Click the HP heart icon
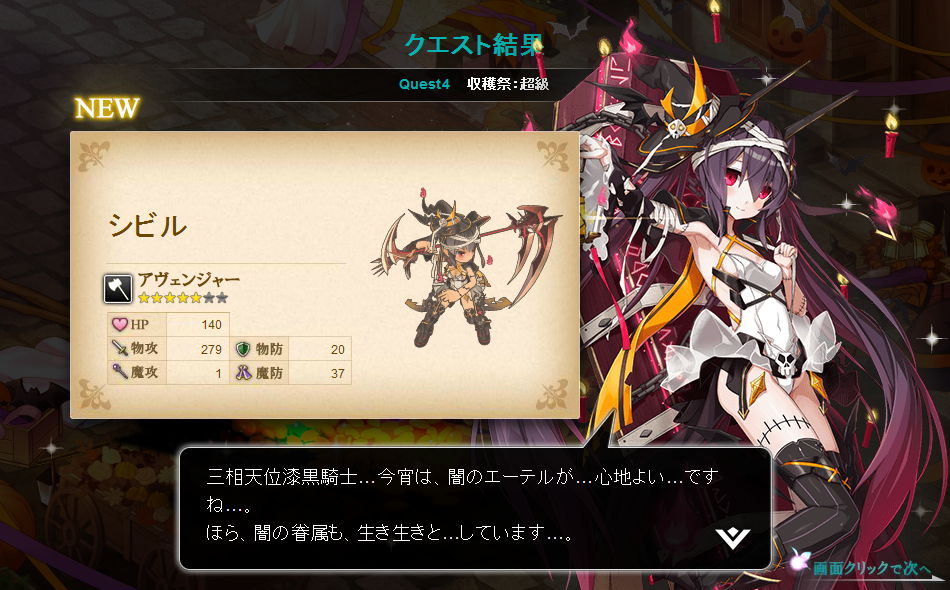The height and width of the screenshot is (590, 950). [119, 325]
